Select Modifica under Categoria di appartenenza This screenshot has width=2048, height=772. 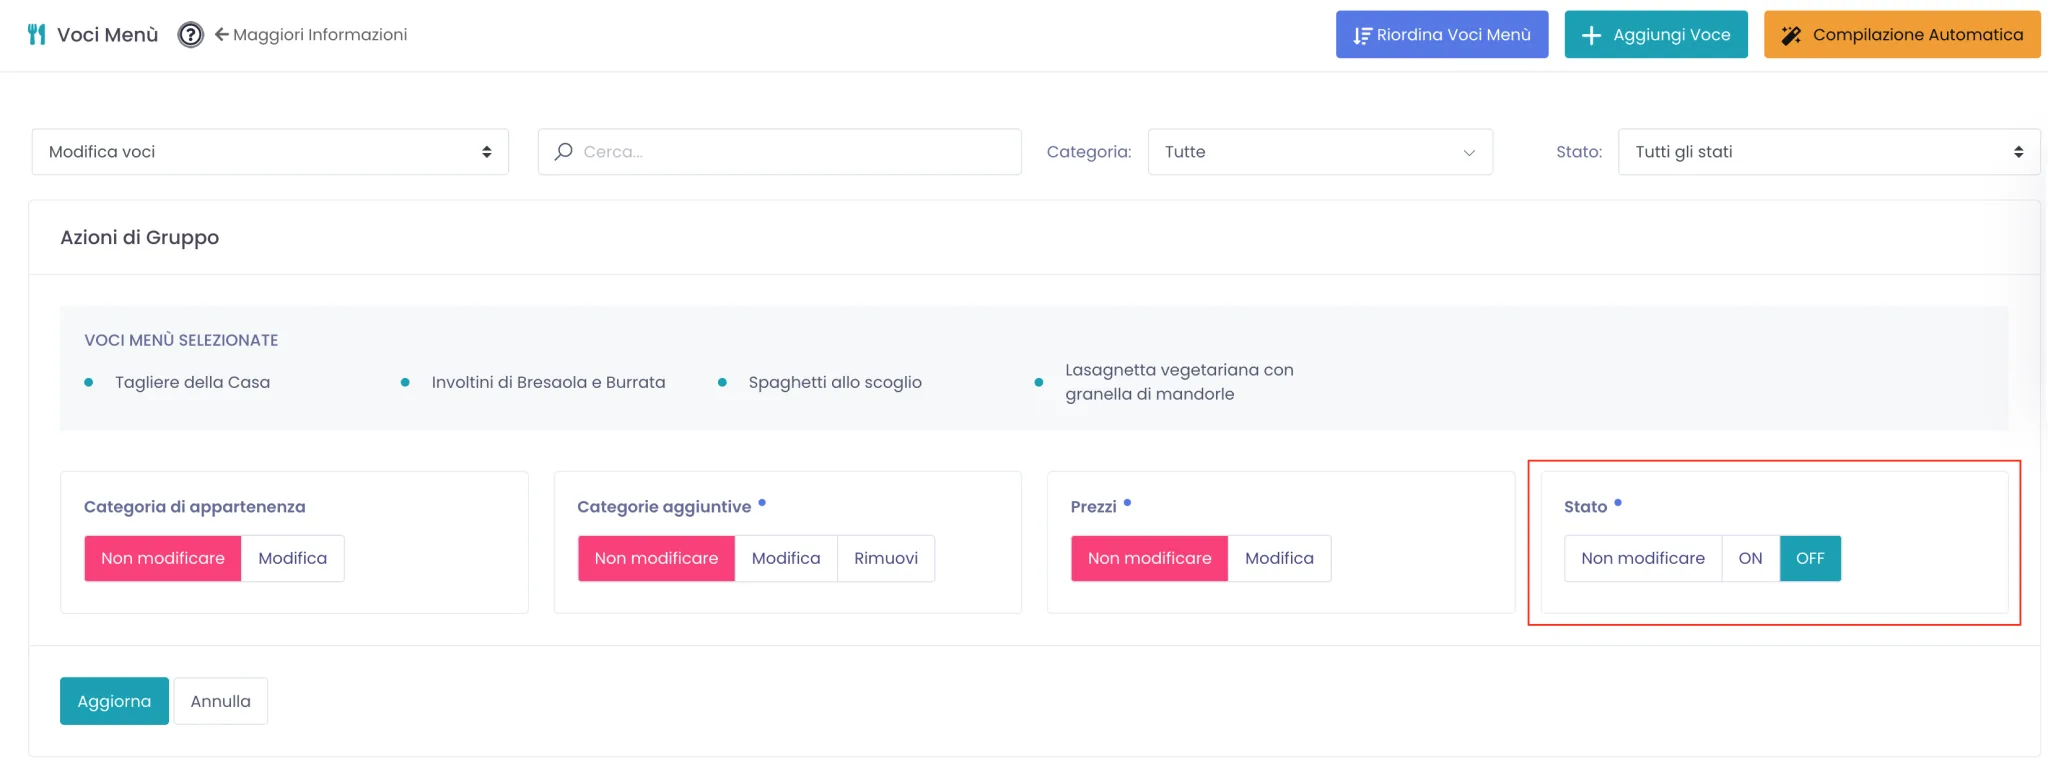pyautogui.click(x=293, y=558)
